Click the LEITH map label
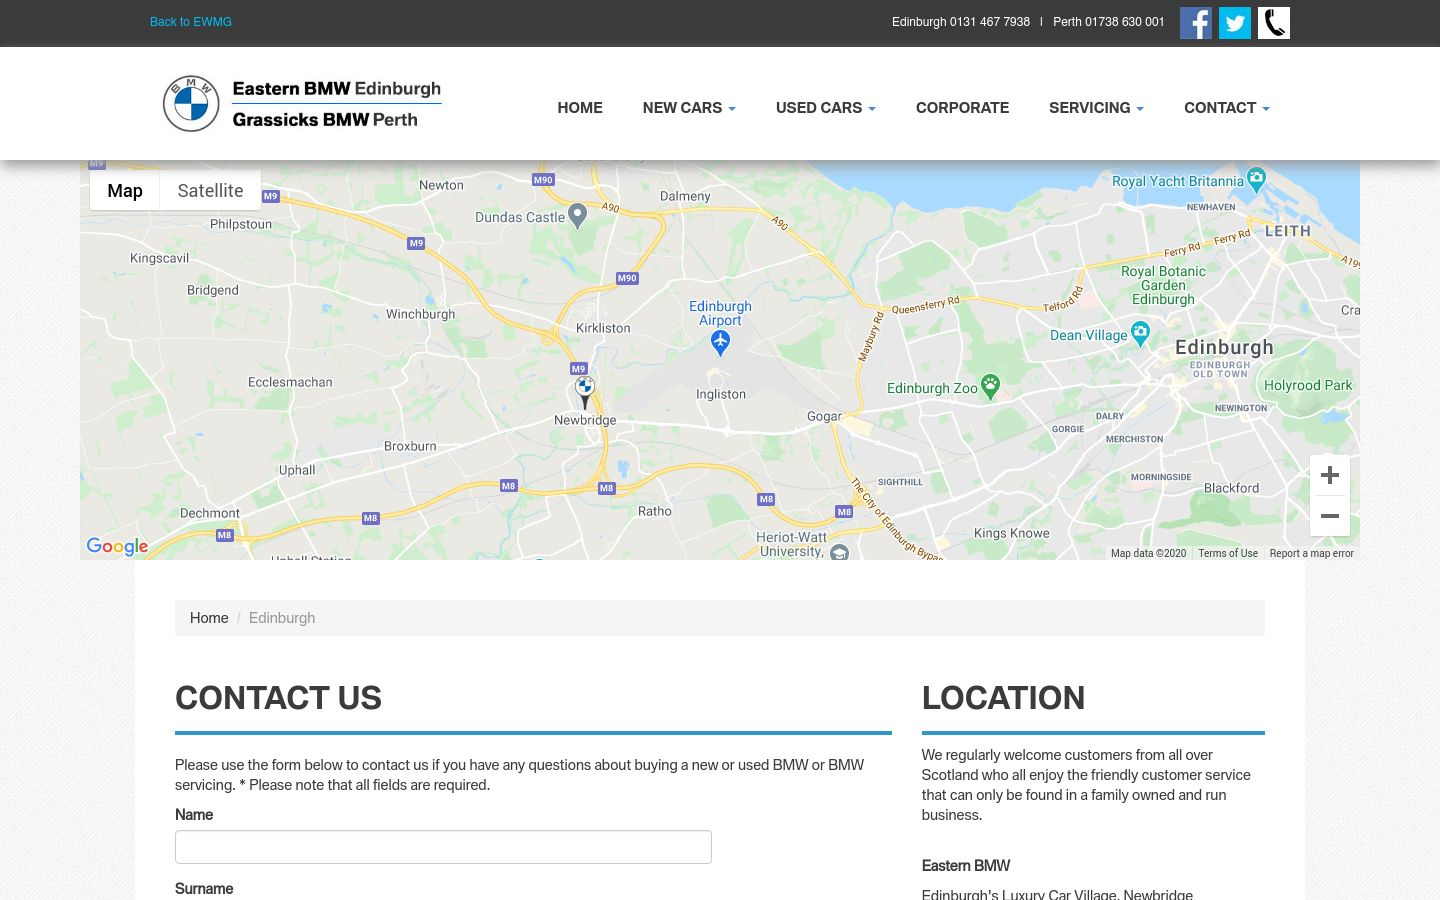Image resolution: width=1440 pixels, height=900 pixels. click(x=1288, y=231)
